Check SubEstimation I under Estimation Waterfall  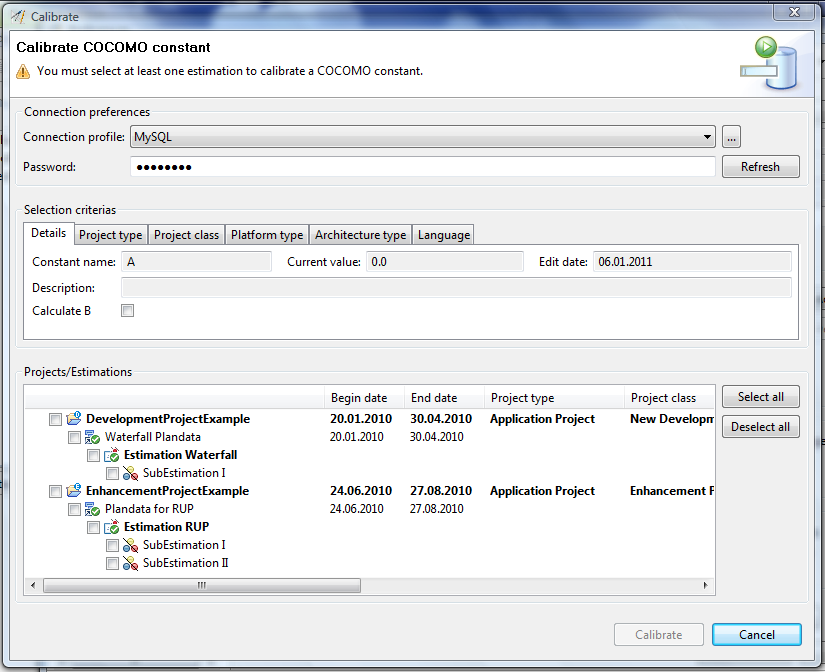(112, 473)
